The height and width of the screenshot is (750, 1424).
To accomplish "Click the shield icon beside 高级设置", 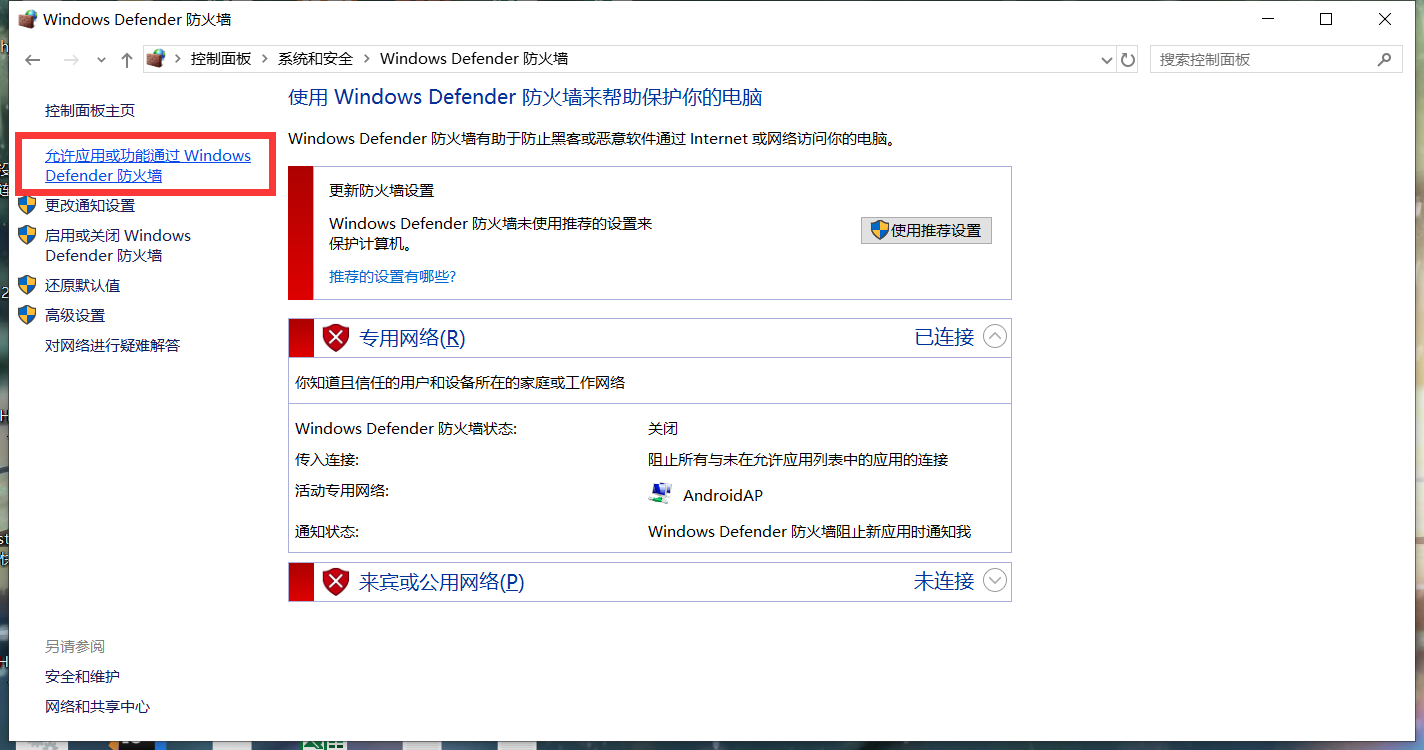I will pyautogui.click(x=27, y=315).
